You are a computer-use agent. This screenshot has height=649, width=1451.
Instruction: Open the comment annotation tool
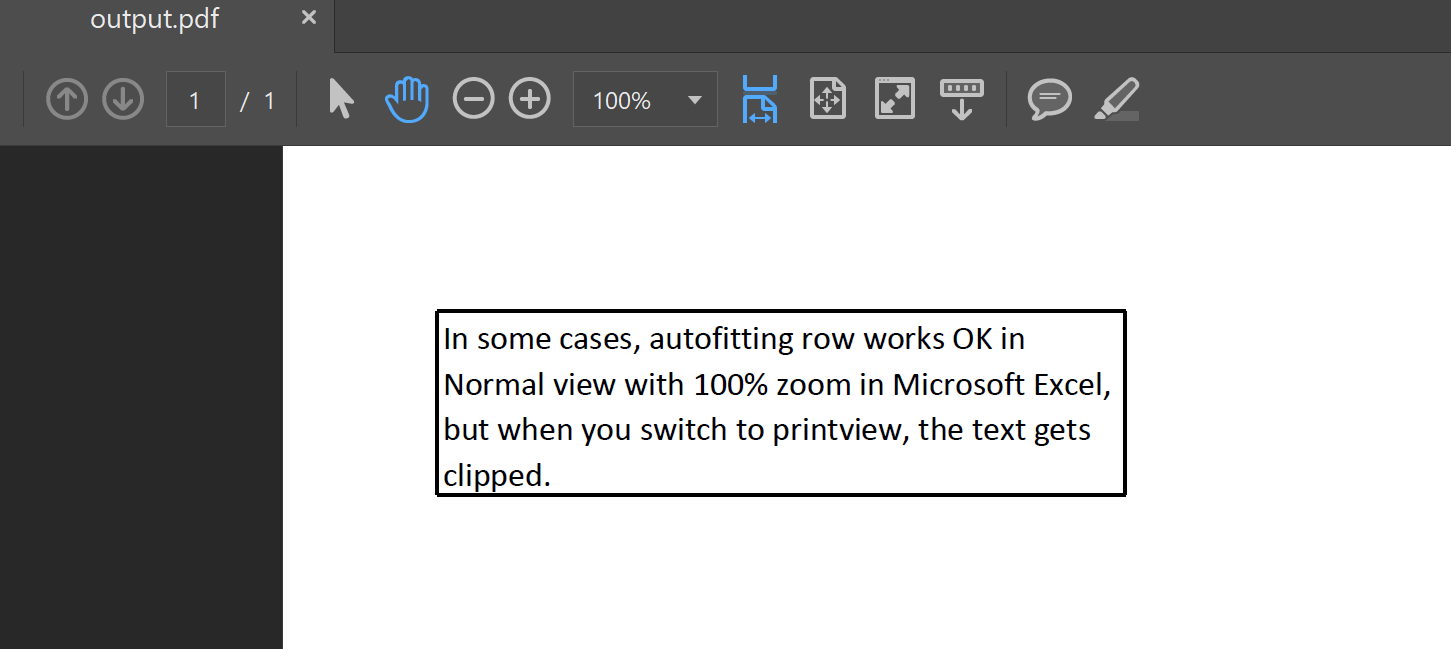(1049, 98)
